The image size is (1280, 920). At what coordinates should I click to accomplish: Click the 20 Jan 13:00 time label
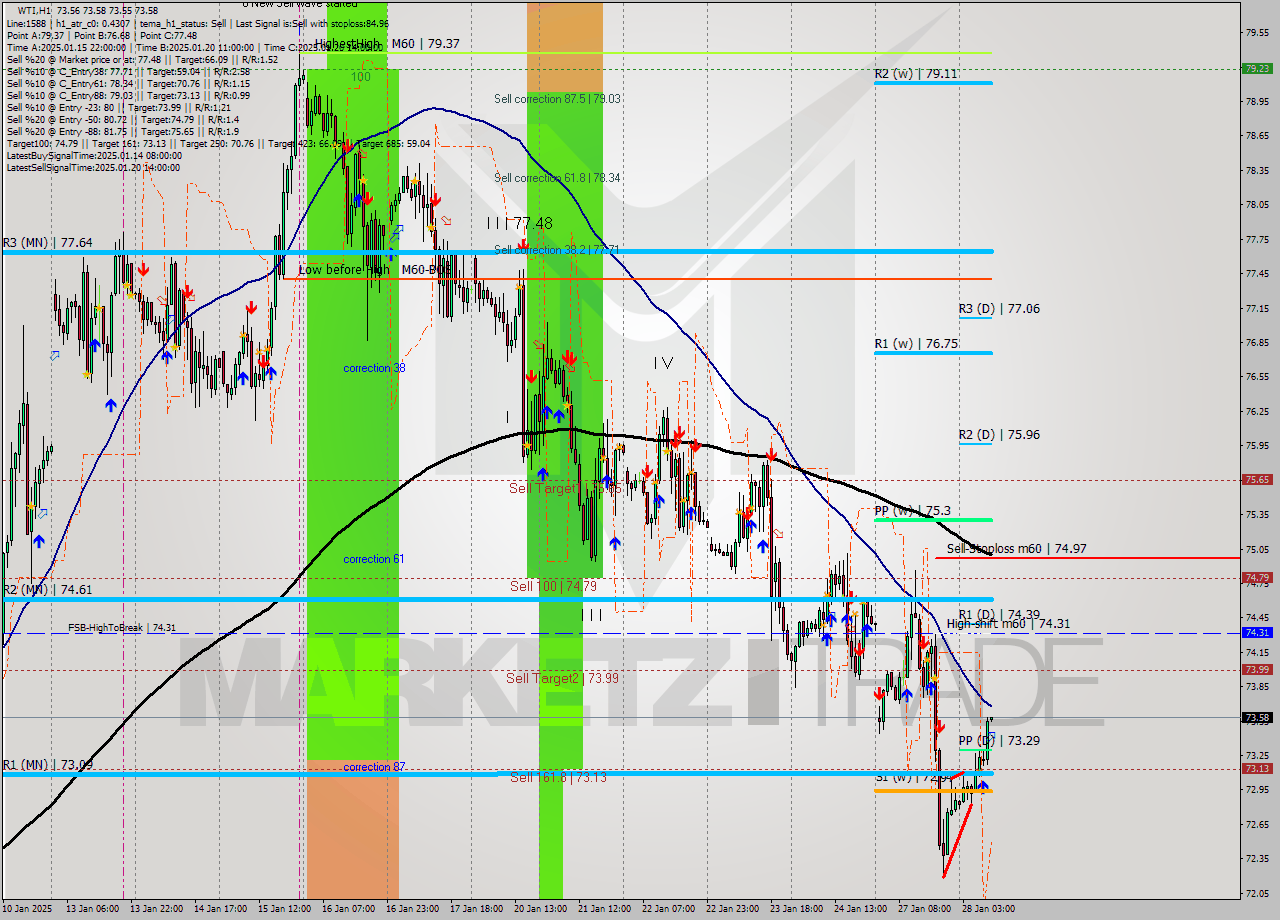pyautogui.click(x=540, y=909)
